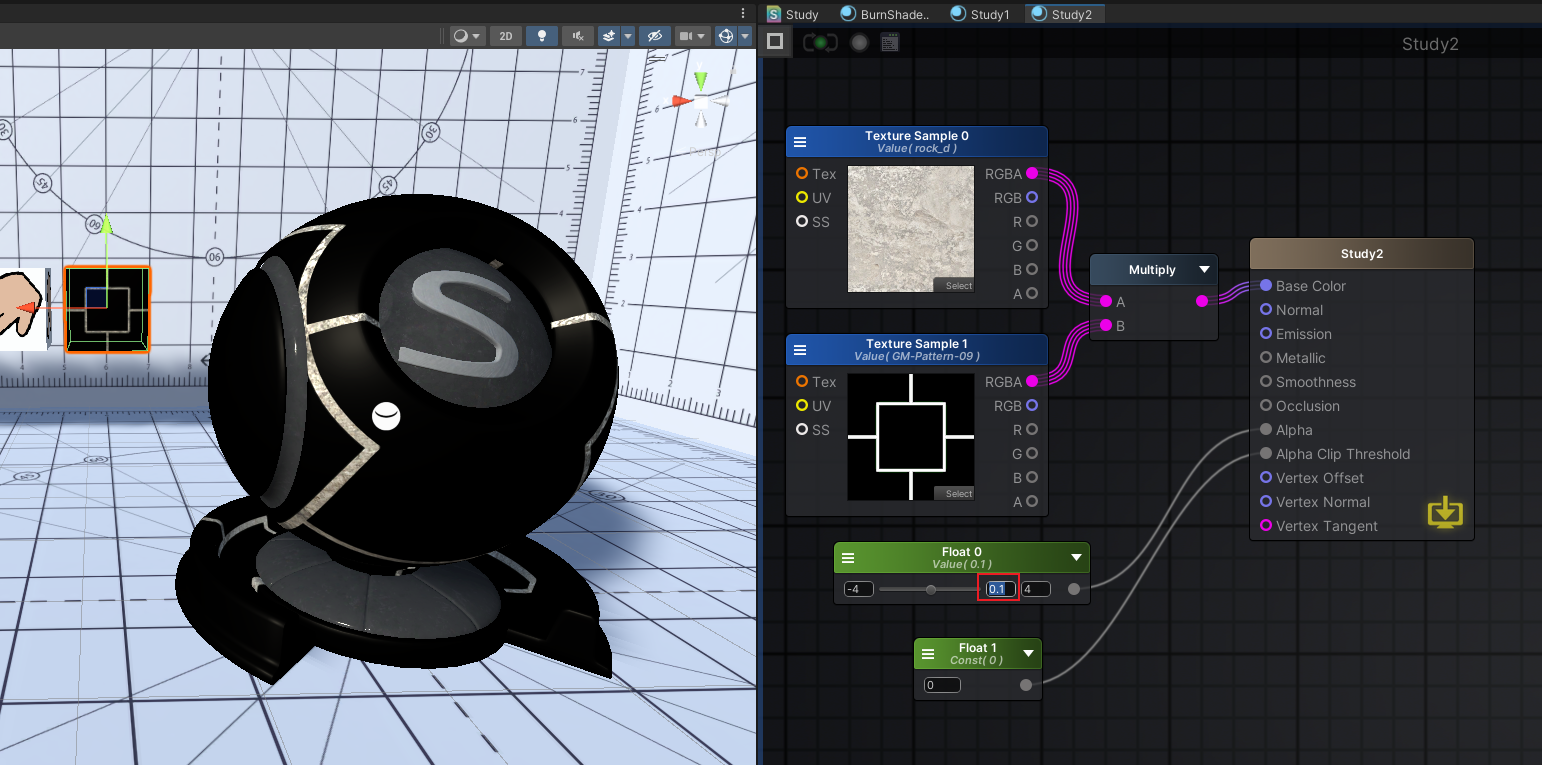Viewport: 1542px width, 765px height.
Task: Click Float 0 output port
Action: click(x=1074, y=589)
